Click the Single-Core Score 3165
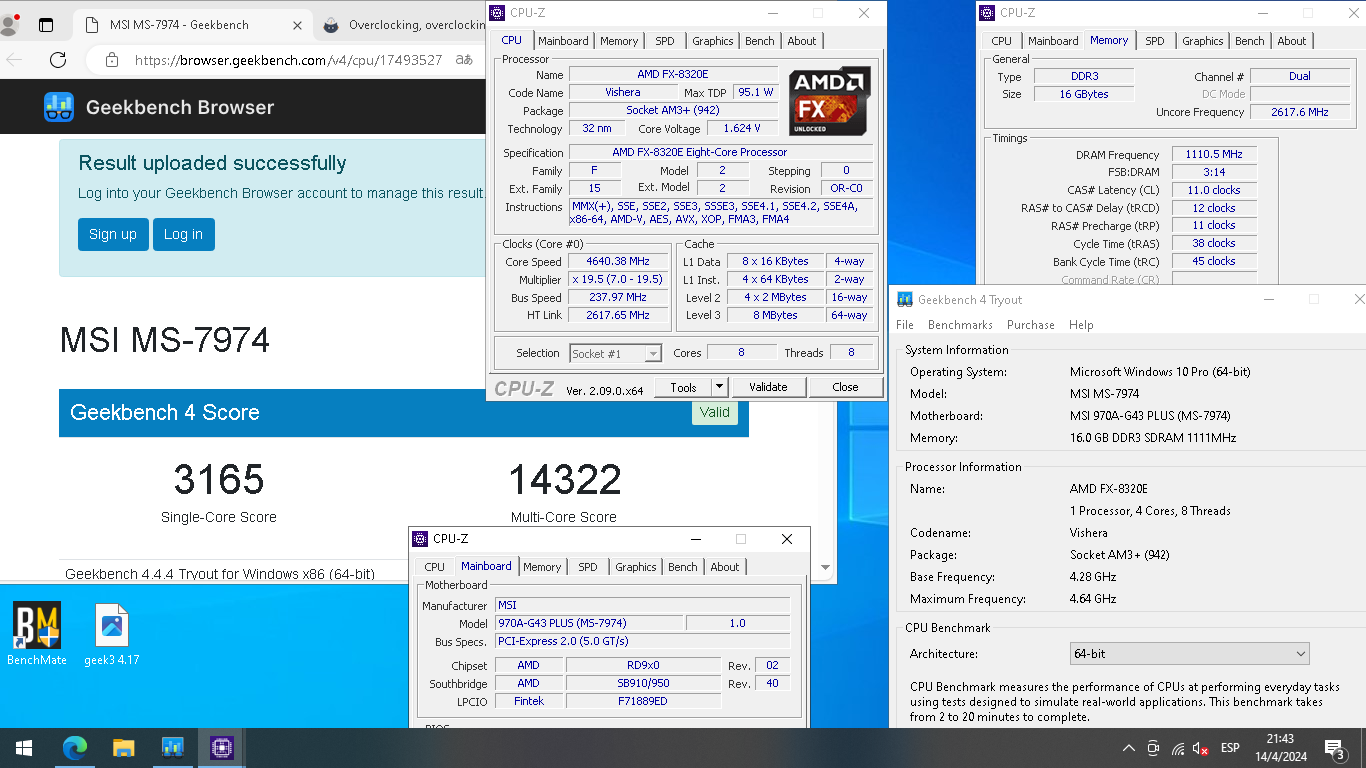 pyautogui.click(x=219, y=480)
